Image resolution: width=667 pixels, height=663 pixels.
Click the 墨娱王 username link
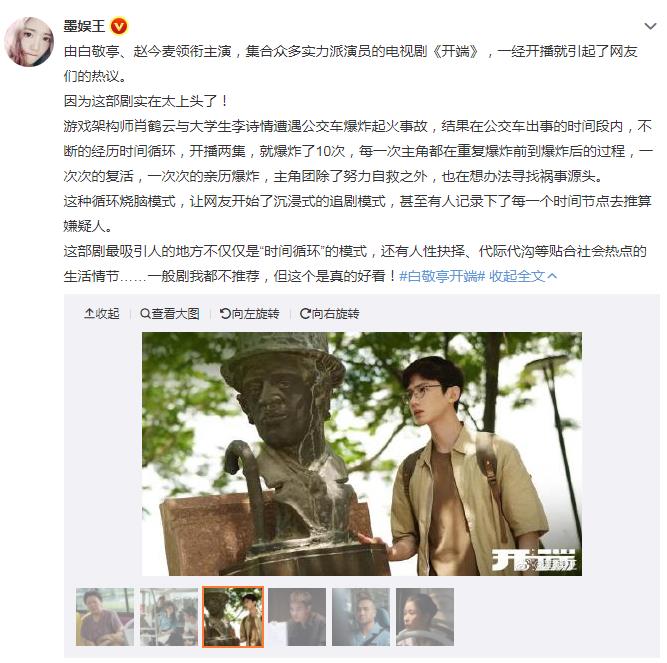pyautogui.click(x=84, y=26)
